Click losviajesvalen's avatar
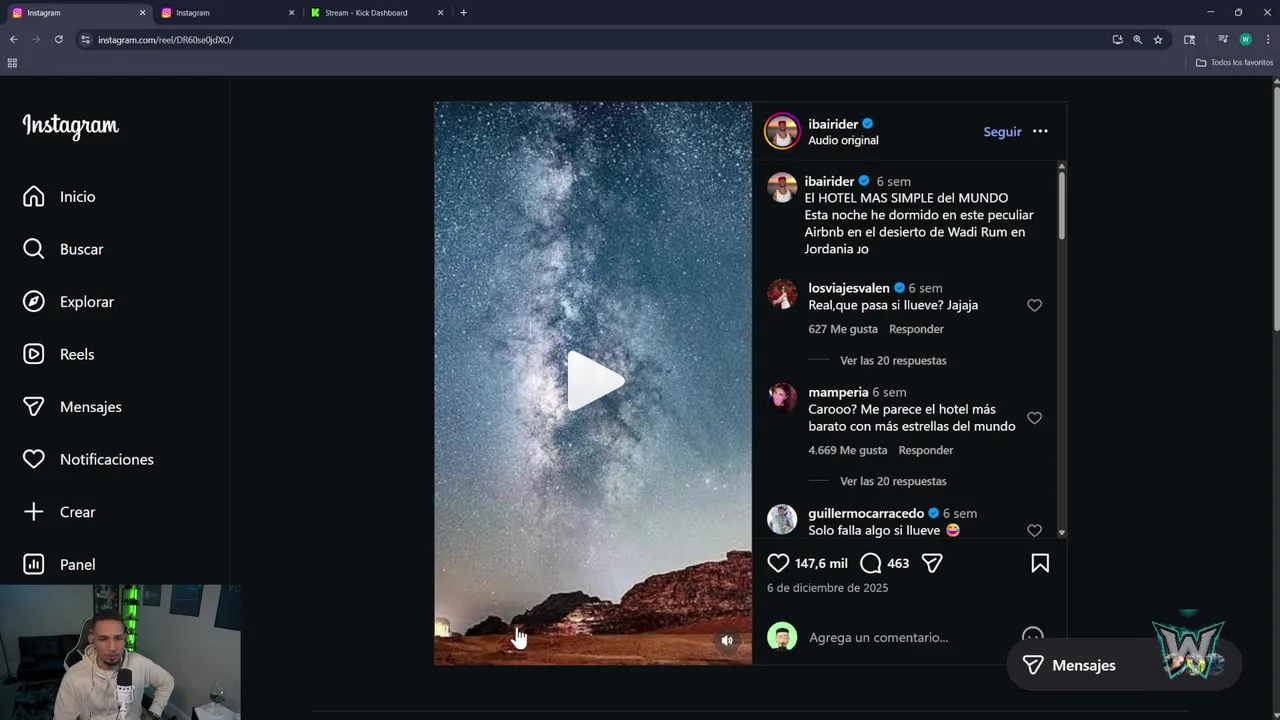The width and height of the screenshot is (1280, 720). (x=782, y=294)
